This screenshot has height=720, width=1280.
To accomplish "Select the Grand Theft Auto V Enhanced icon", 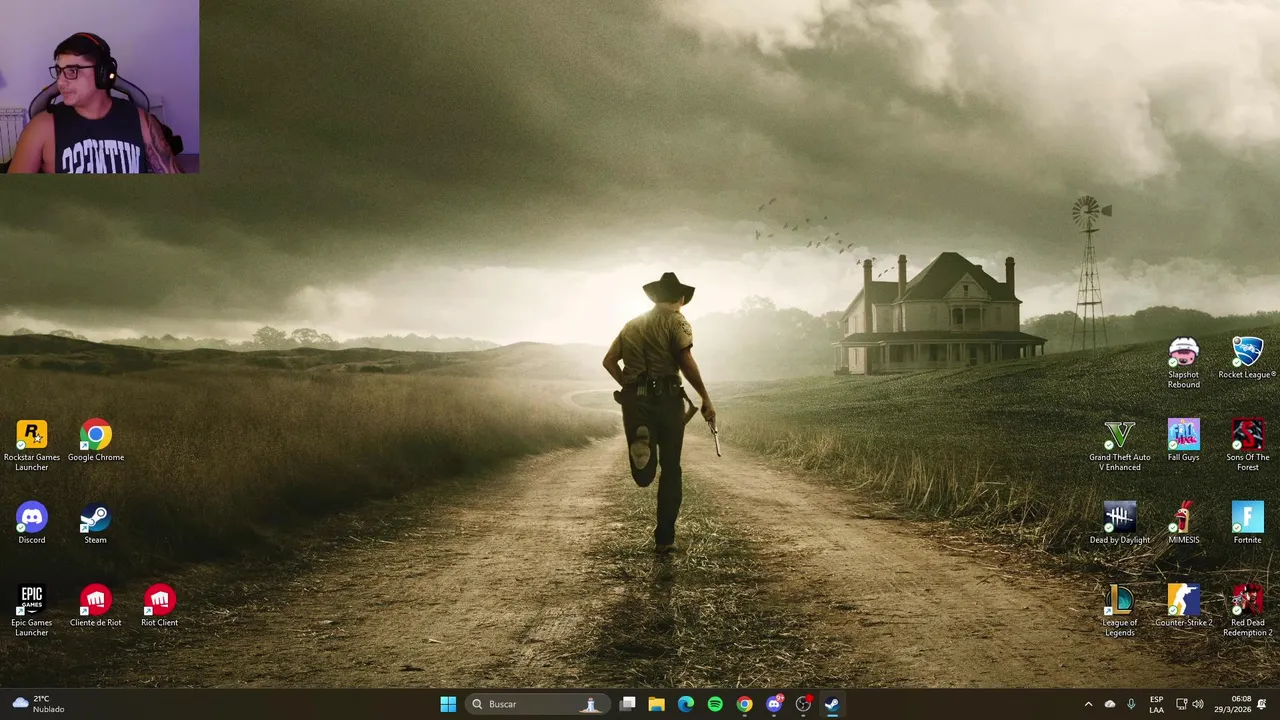I will click(x=1120, y=445).
